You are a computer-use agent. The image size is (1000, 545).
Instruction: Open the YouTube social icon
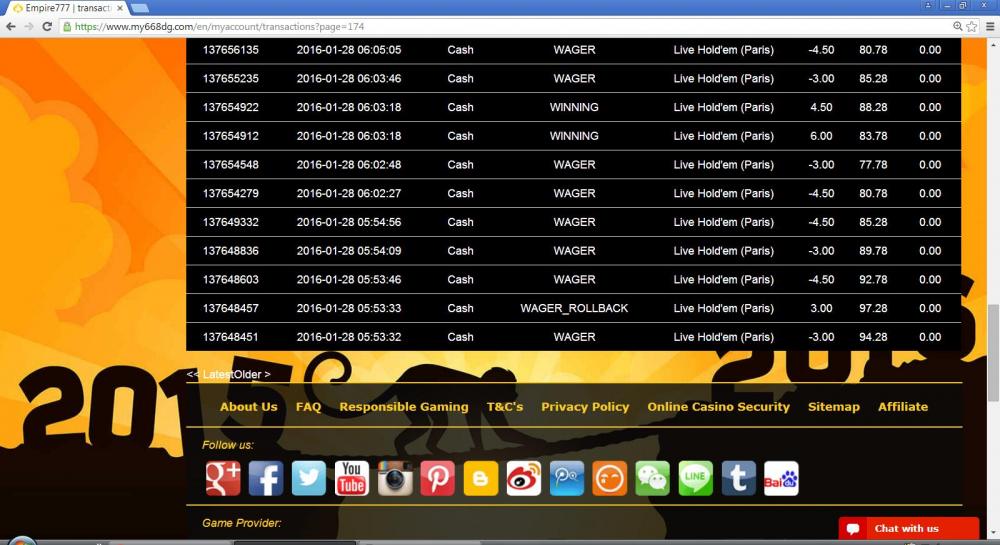(x=352, y=478)
